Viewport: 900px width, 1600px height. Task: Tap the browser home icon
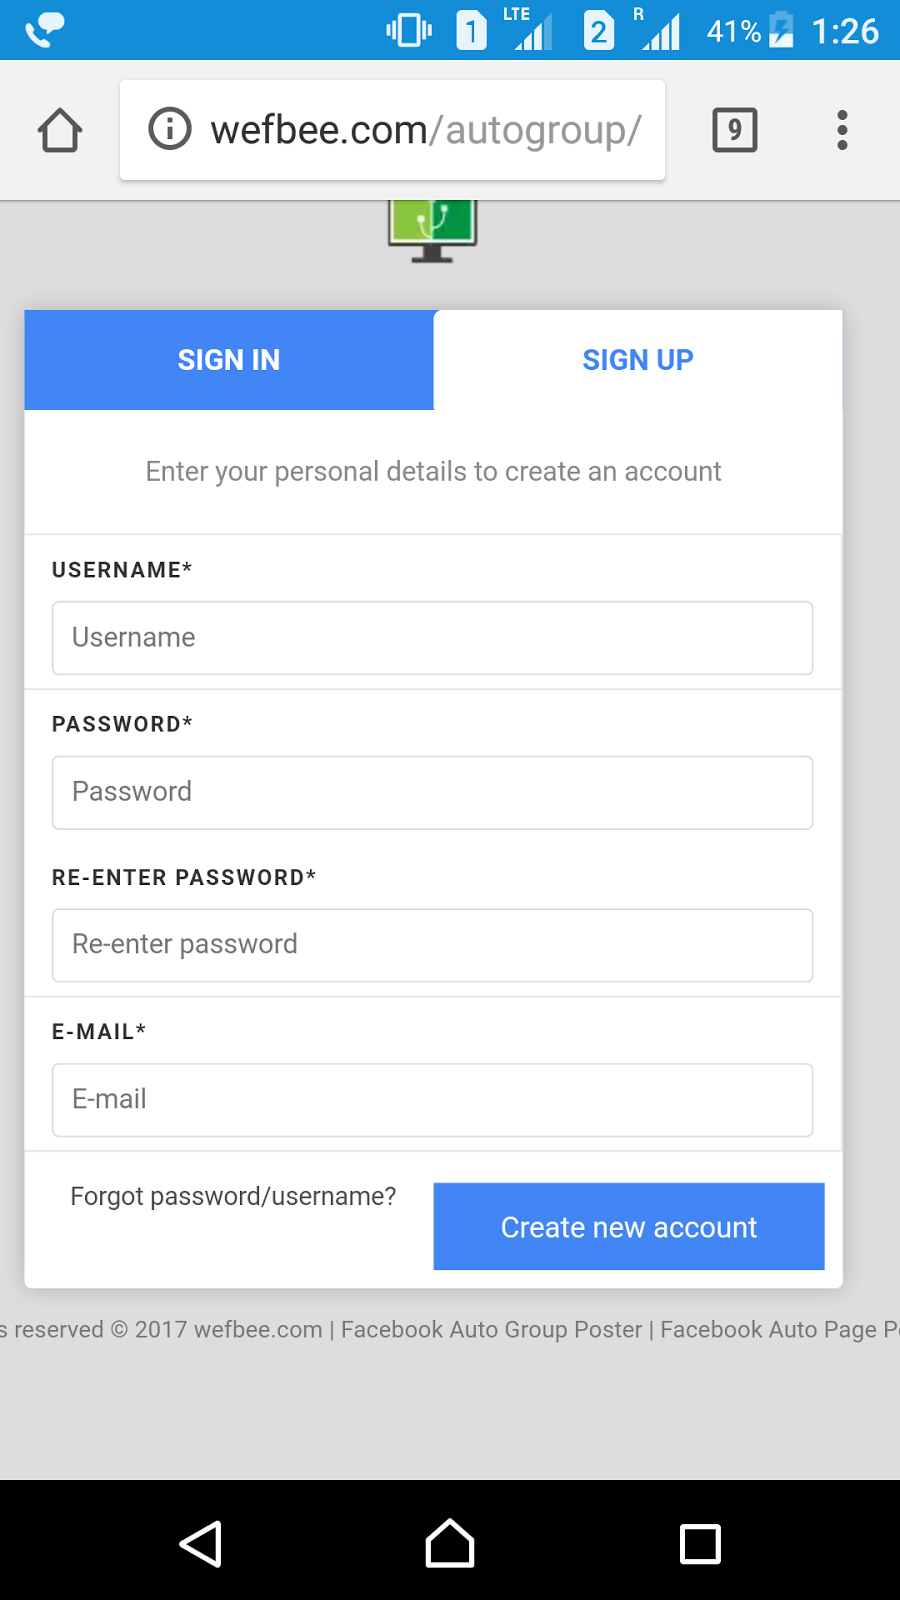click(60, 130)
